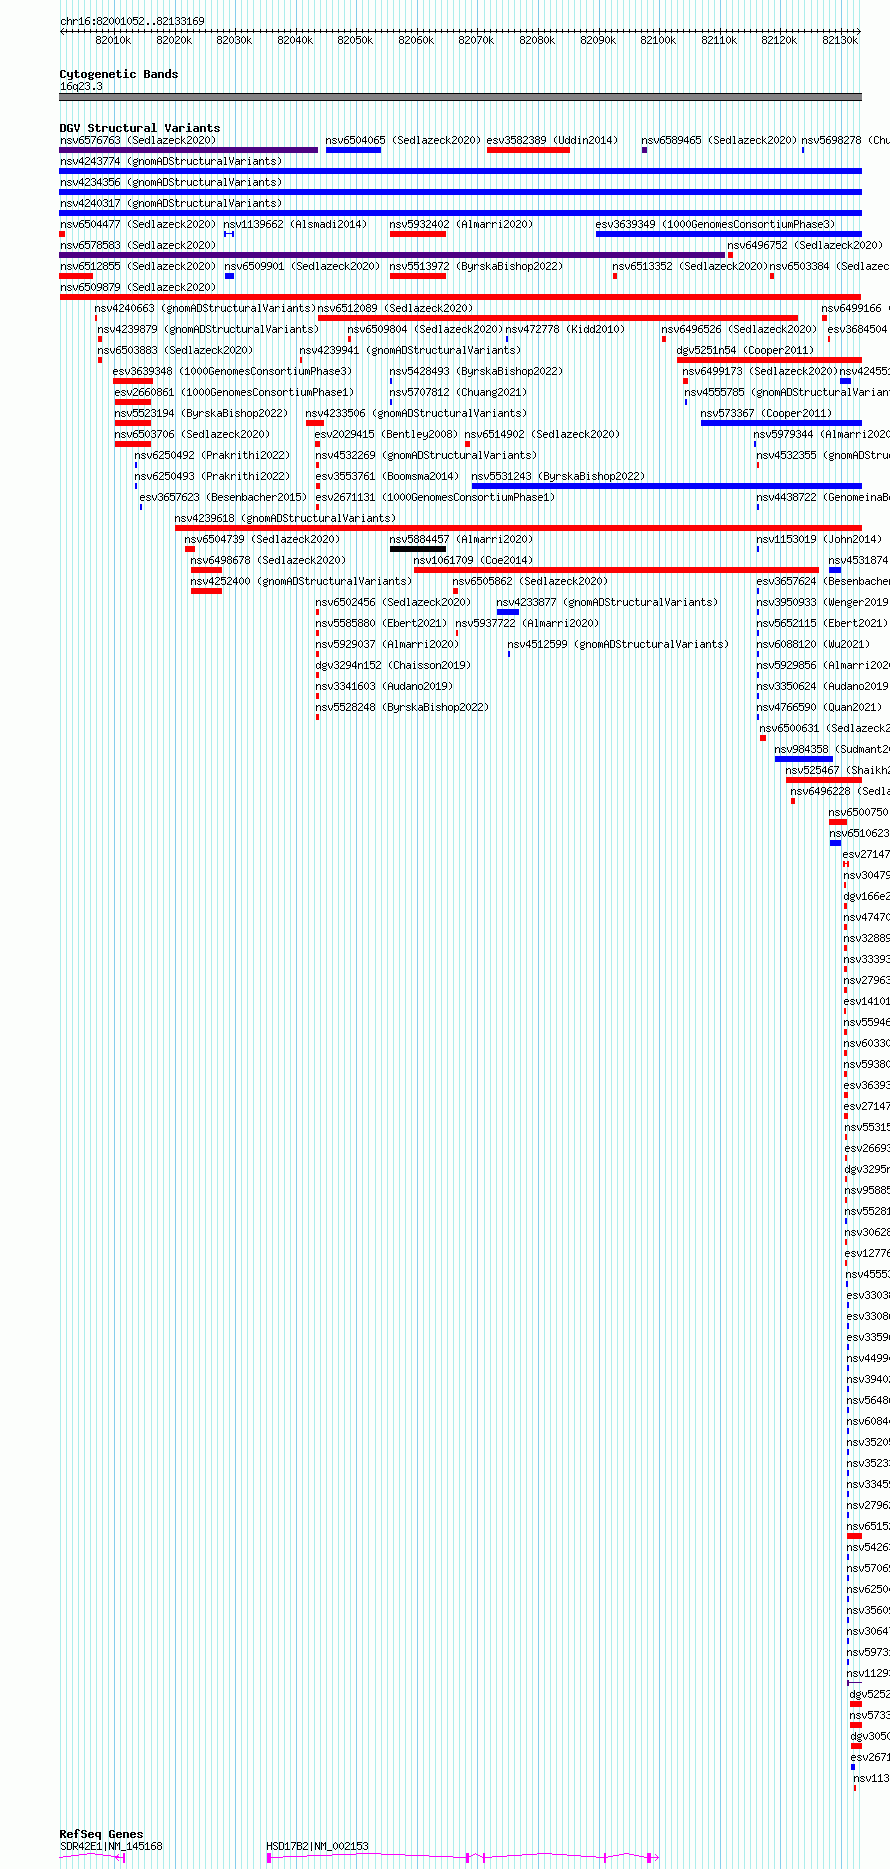890x1869 pixels.
Task: Click nsv5531243 (ByrskaBishop2022) label
Action: pyautogui.click(x=558, y=476)
